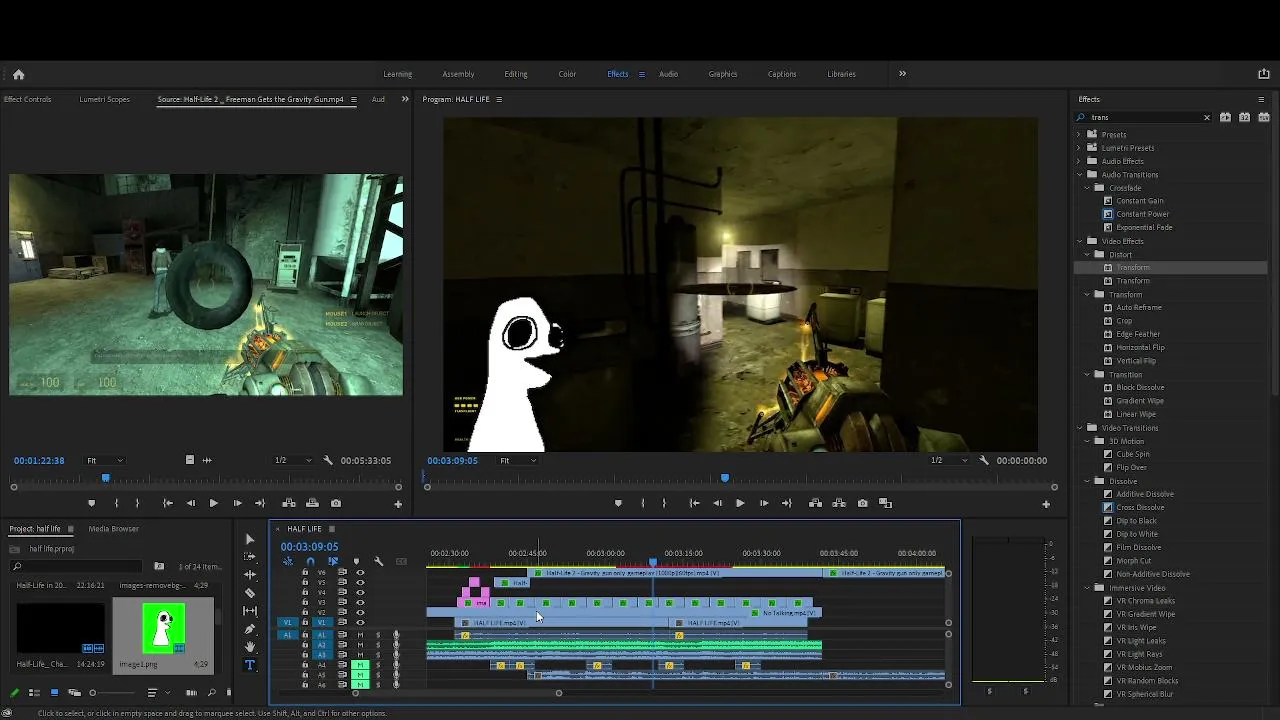
Task: Select the Constant Power audio transition
Action: click(1142, 214)
